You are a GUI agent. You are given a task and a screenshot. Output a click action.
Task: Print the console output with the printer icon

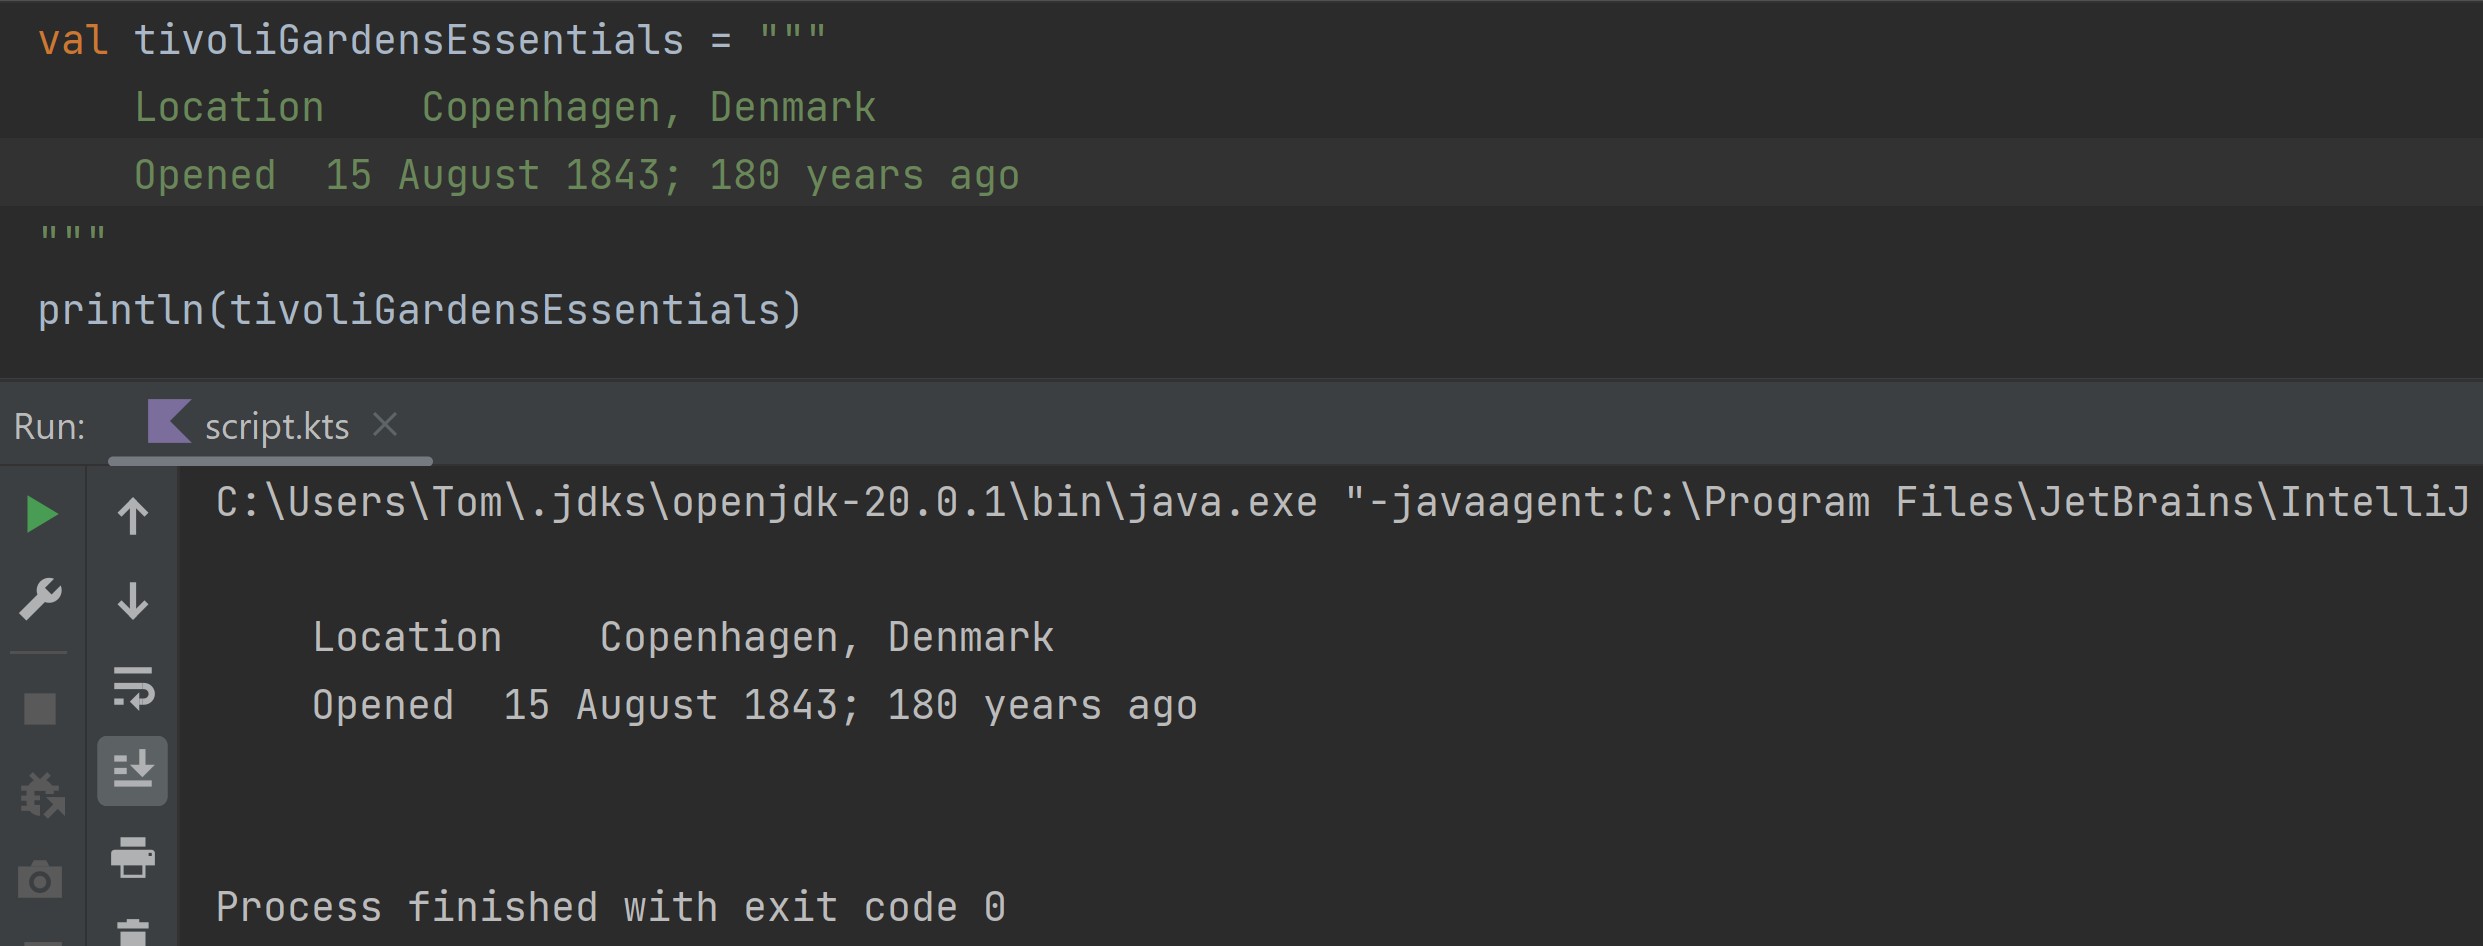[133, 857]
